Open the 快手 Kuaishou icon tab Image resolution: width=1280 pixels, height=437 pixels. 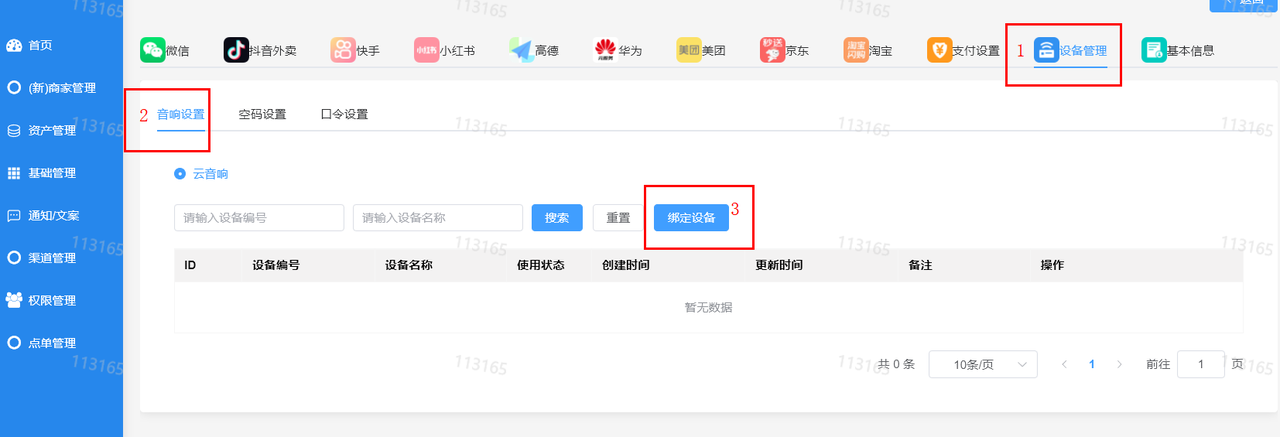coord(343,50)
